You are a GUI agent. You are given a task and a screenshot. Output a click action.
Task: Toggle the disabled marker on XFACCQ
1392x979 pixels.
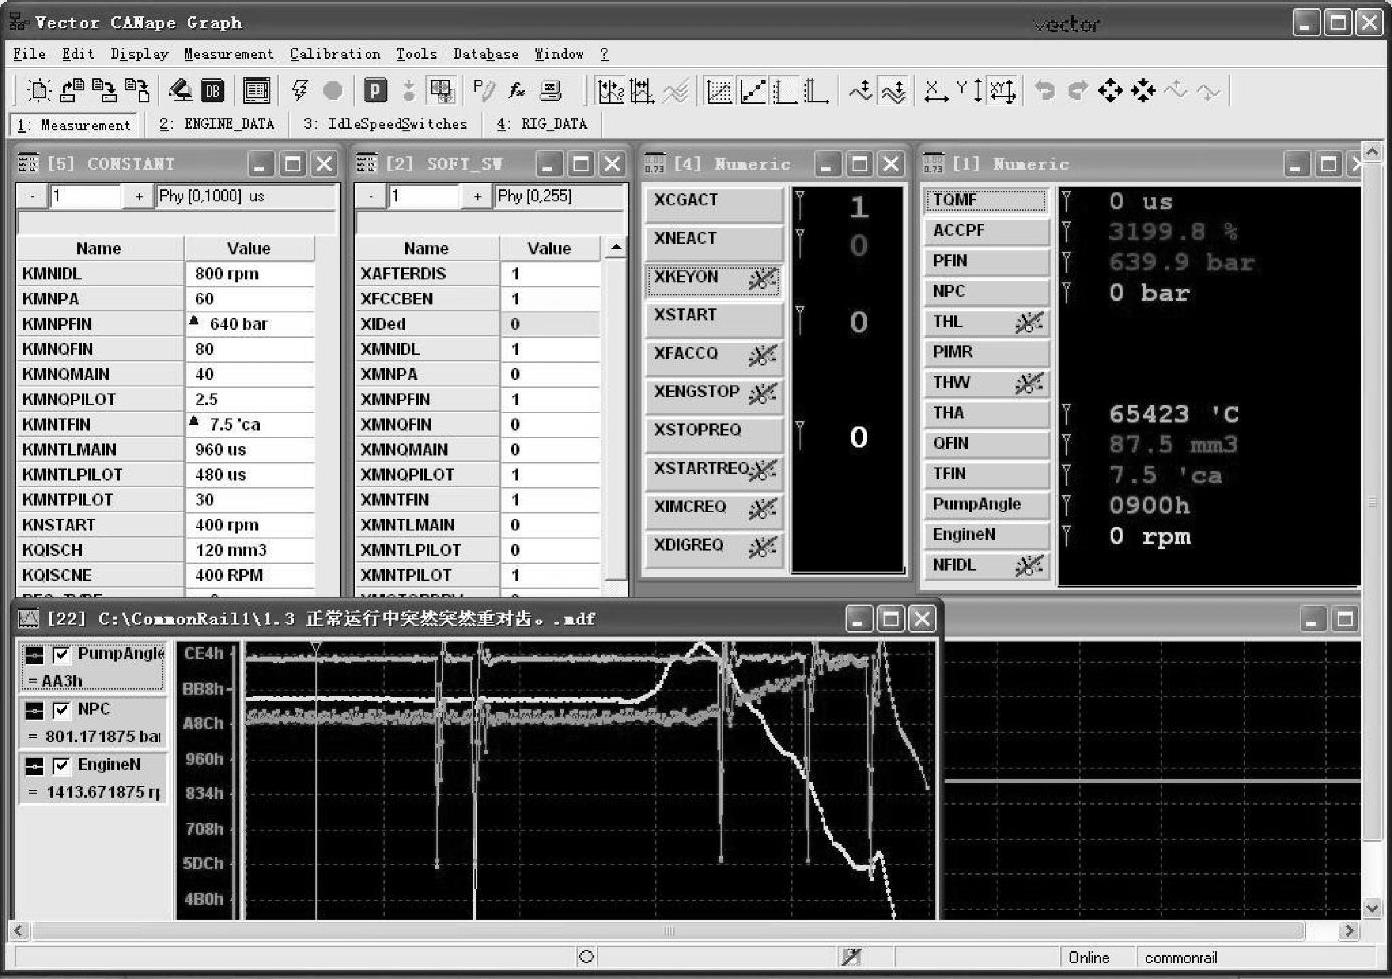click(x=762, y=356)
